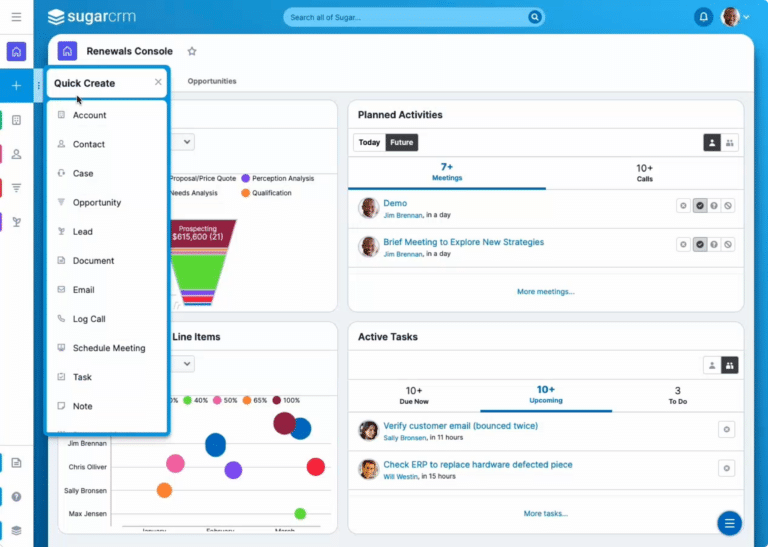Click the red bubble on the chart

(x=315, y=466)
